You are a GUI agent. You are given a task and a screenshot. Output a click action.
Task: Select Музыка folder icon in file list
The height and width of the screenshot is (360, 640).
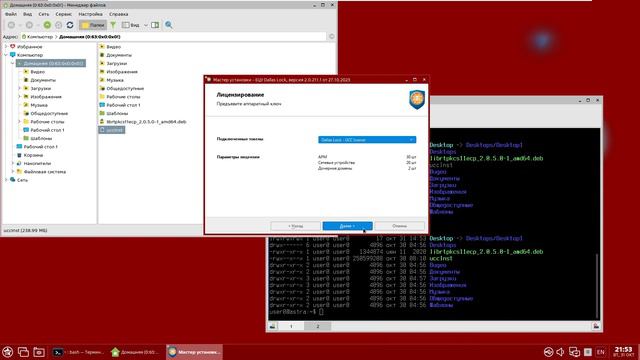[102, 80]
